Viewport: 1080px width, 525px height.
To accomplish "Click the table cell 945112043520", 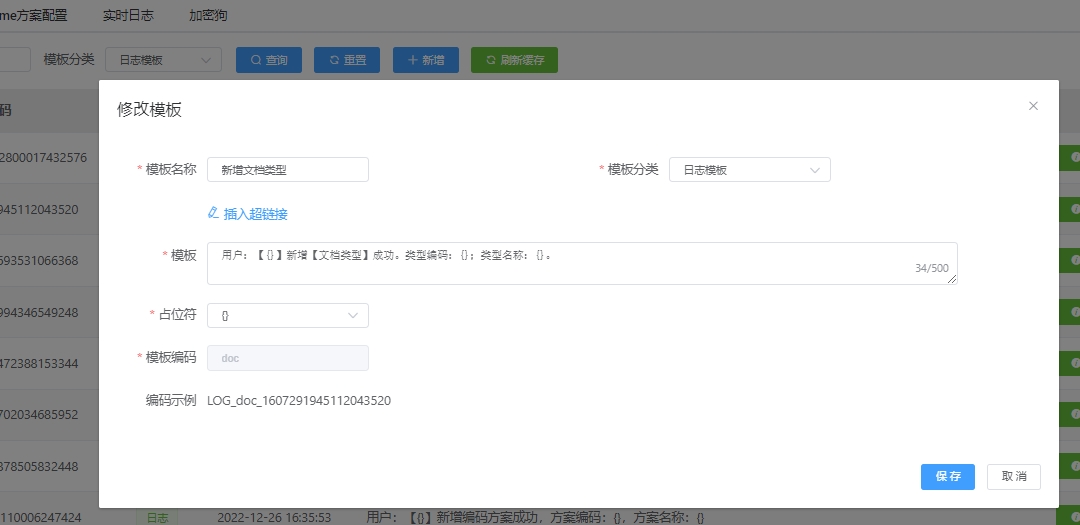I will [x=39, y=209].
